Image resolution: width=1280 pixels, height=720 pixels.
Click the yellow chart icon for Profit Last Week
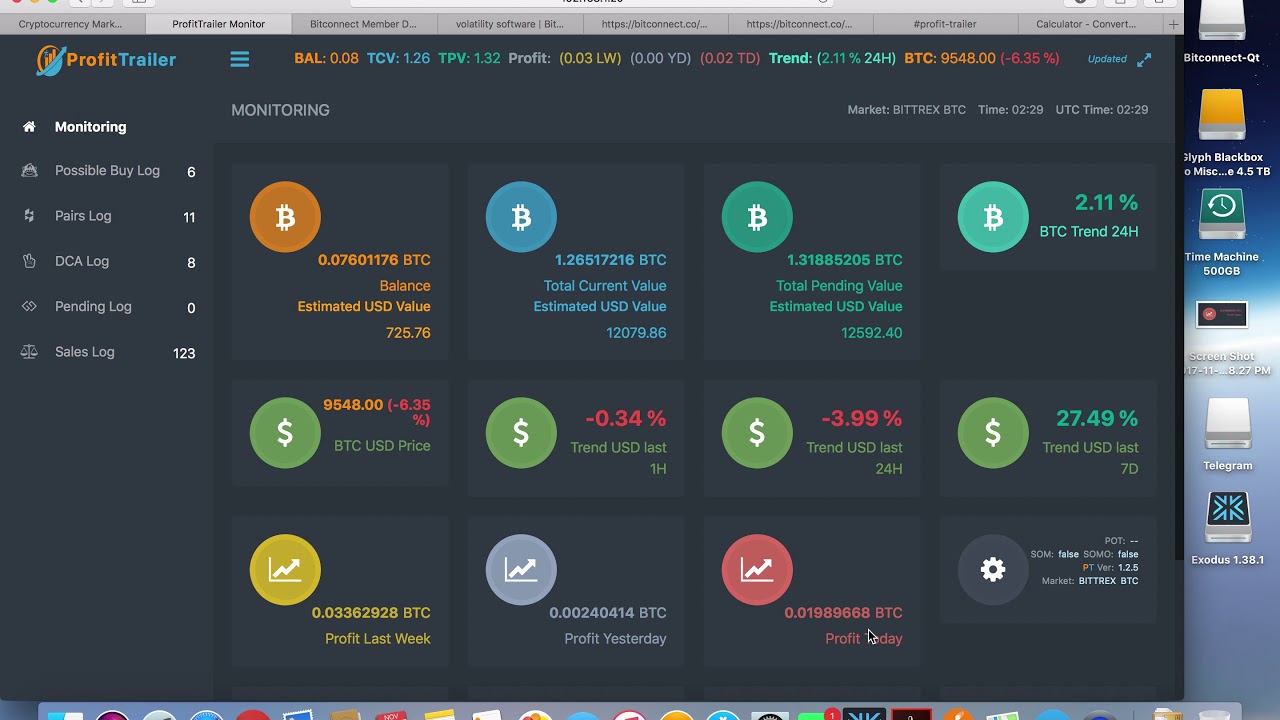pyautogui.click(x=285, y=570)
